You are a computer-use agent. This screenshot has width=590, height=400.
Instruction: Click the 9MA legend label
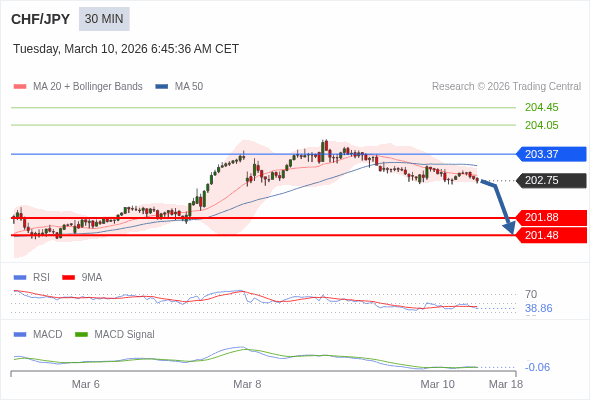[x=92, y=278]
